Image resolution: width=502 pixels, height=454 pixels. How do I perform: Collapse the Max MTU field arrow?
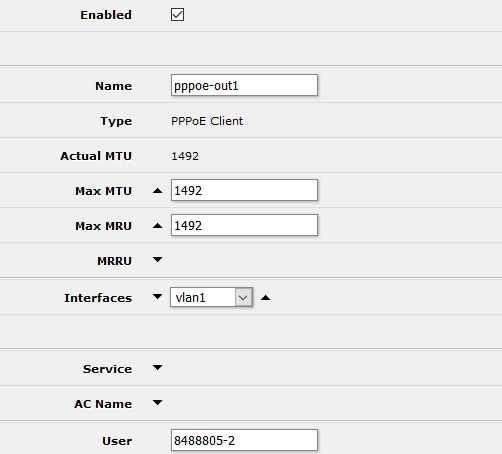[157, 191]
